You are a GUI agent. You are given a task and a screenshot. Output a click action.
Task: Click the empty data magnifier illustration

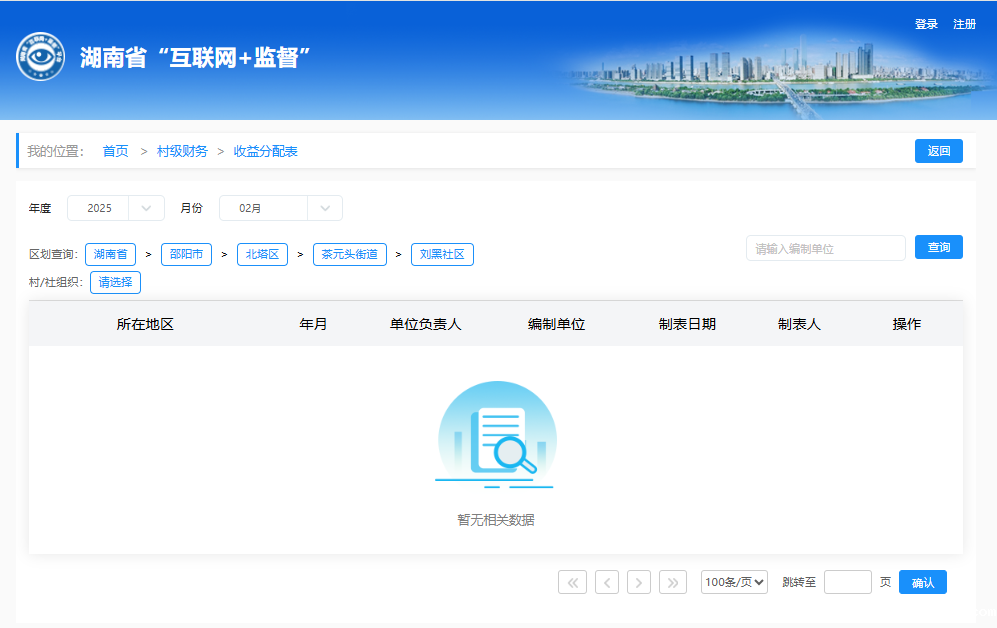point(497,438)
